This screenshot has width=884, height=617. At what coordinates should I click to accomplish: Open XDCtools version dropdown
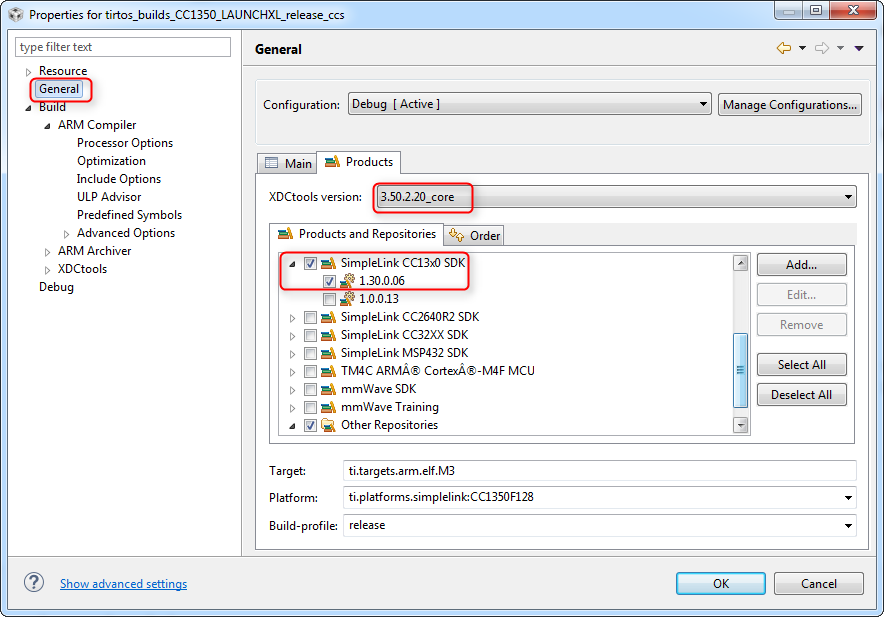[x=616, y=197]
